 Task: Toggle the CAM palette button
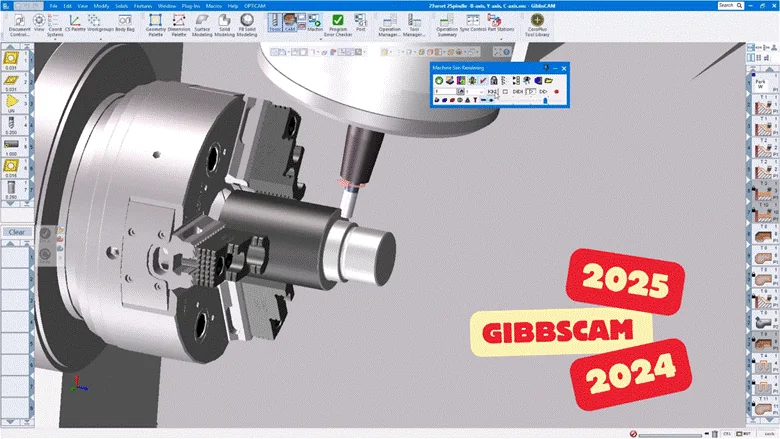coord(290,23)
